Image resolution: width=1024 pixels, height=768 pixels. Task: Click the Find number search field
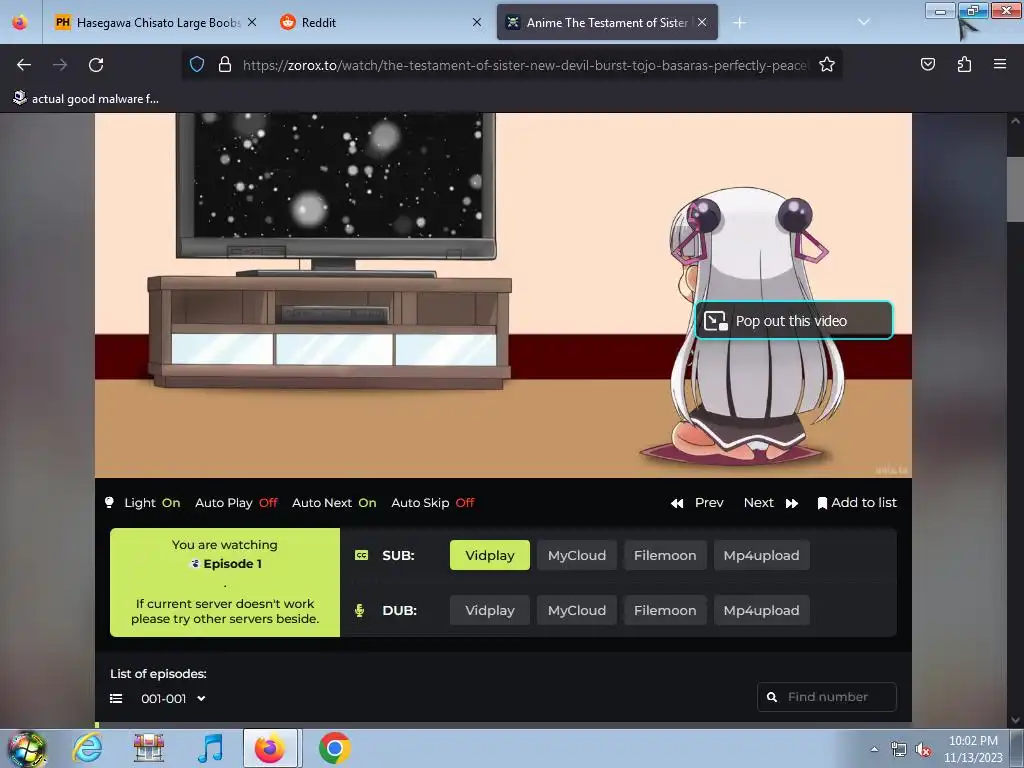click(827, 697)
